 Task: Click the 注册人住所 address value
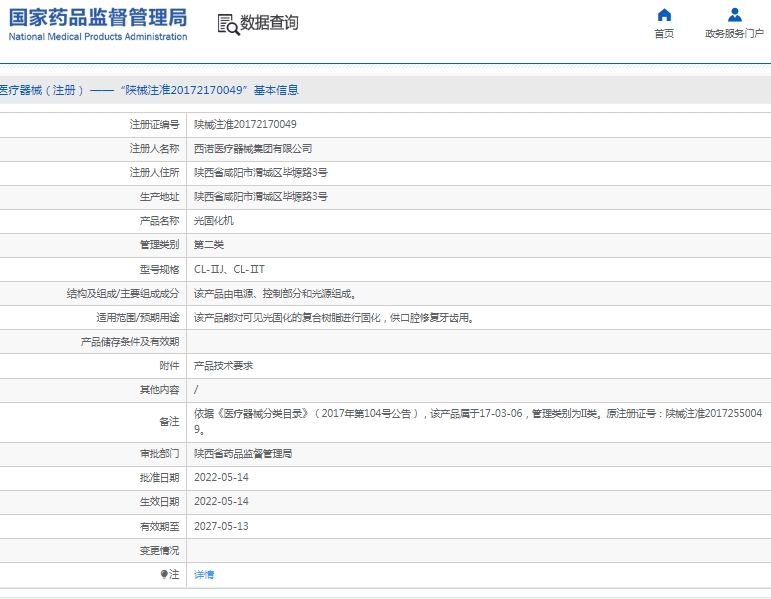[261, 173]
